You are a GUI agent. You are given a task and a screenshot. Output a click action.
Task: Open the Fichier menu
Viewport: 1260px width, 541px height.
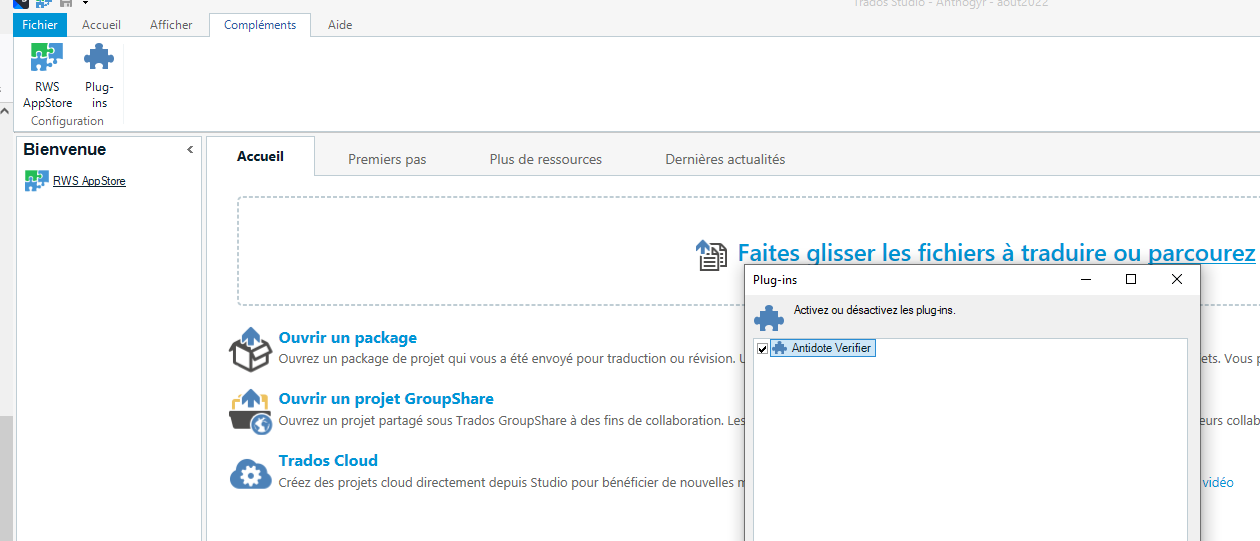[40, 25]
